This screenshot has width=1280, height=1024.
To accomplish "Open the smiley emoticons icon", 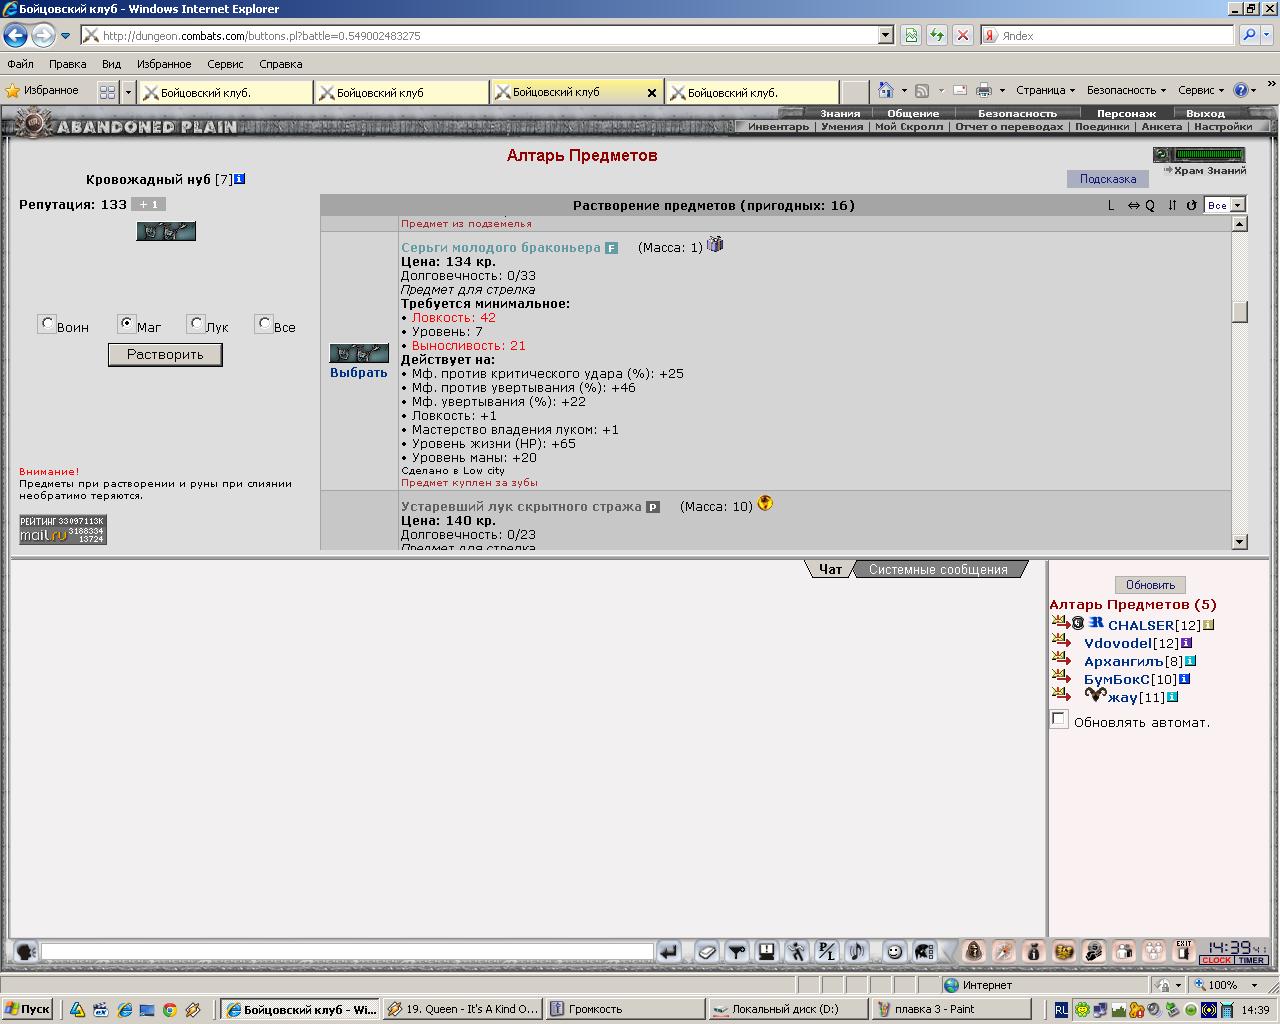I will 894,951.
